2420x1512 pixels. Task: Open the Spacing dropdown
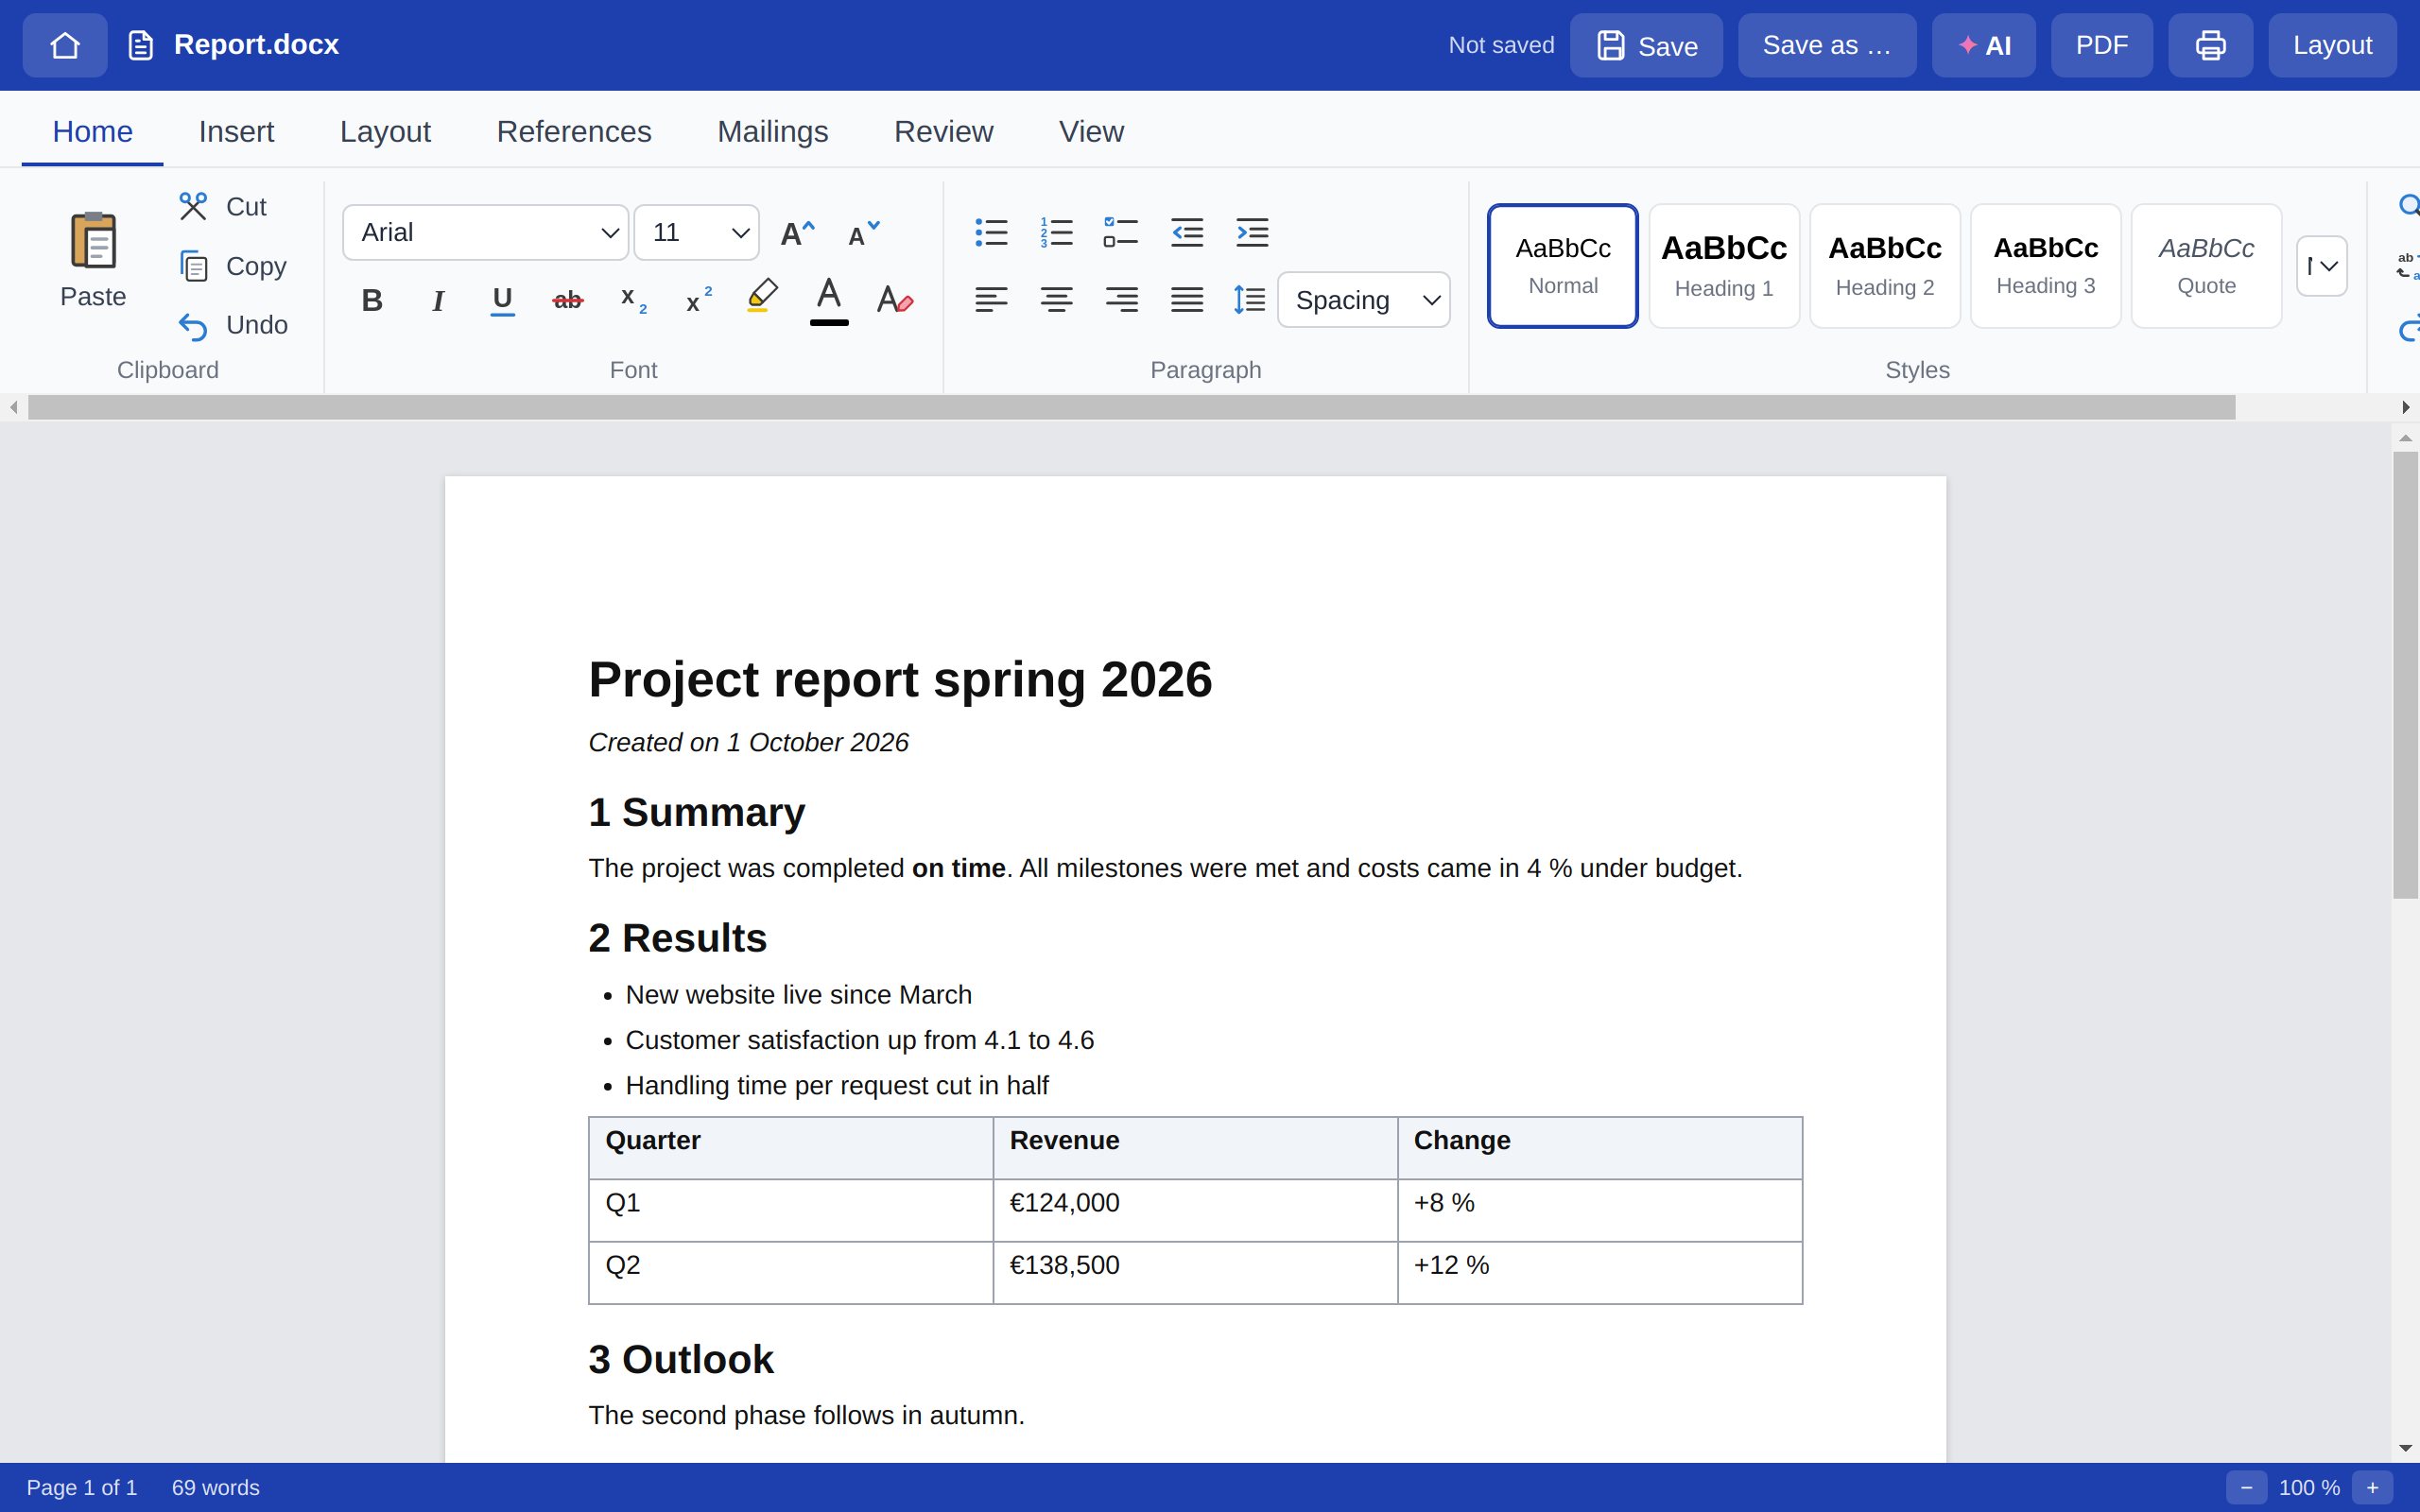(x=1364, y=300)
